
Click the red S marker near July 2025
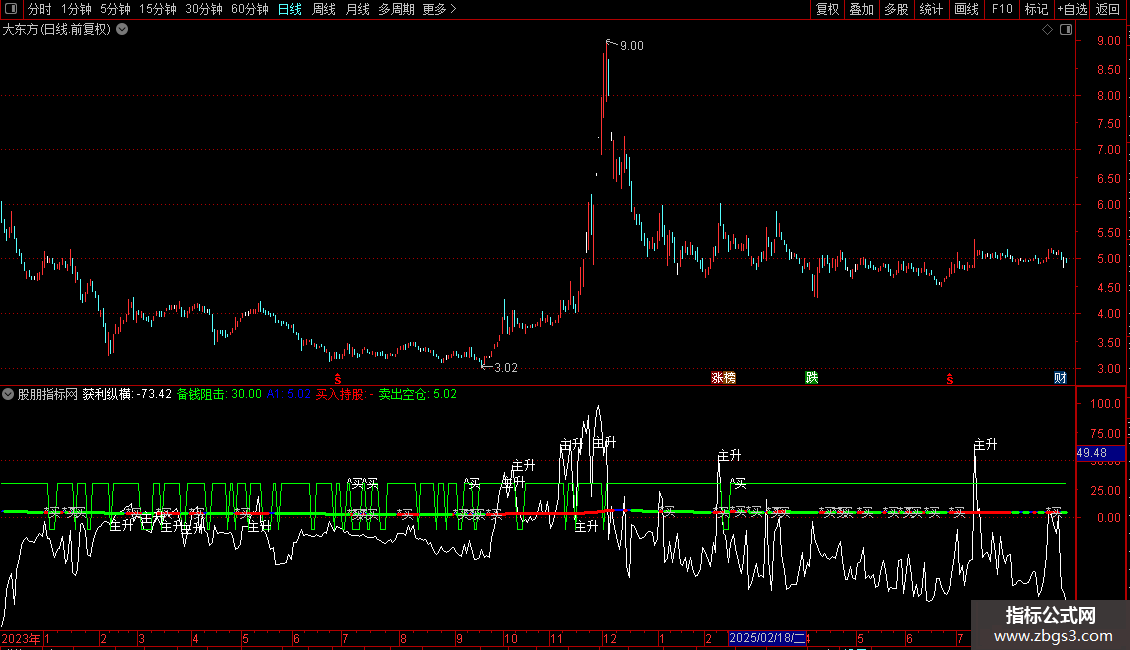click(950, 379)
